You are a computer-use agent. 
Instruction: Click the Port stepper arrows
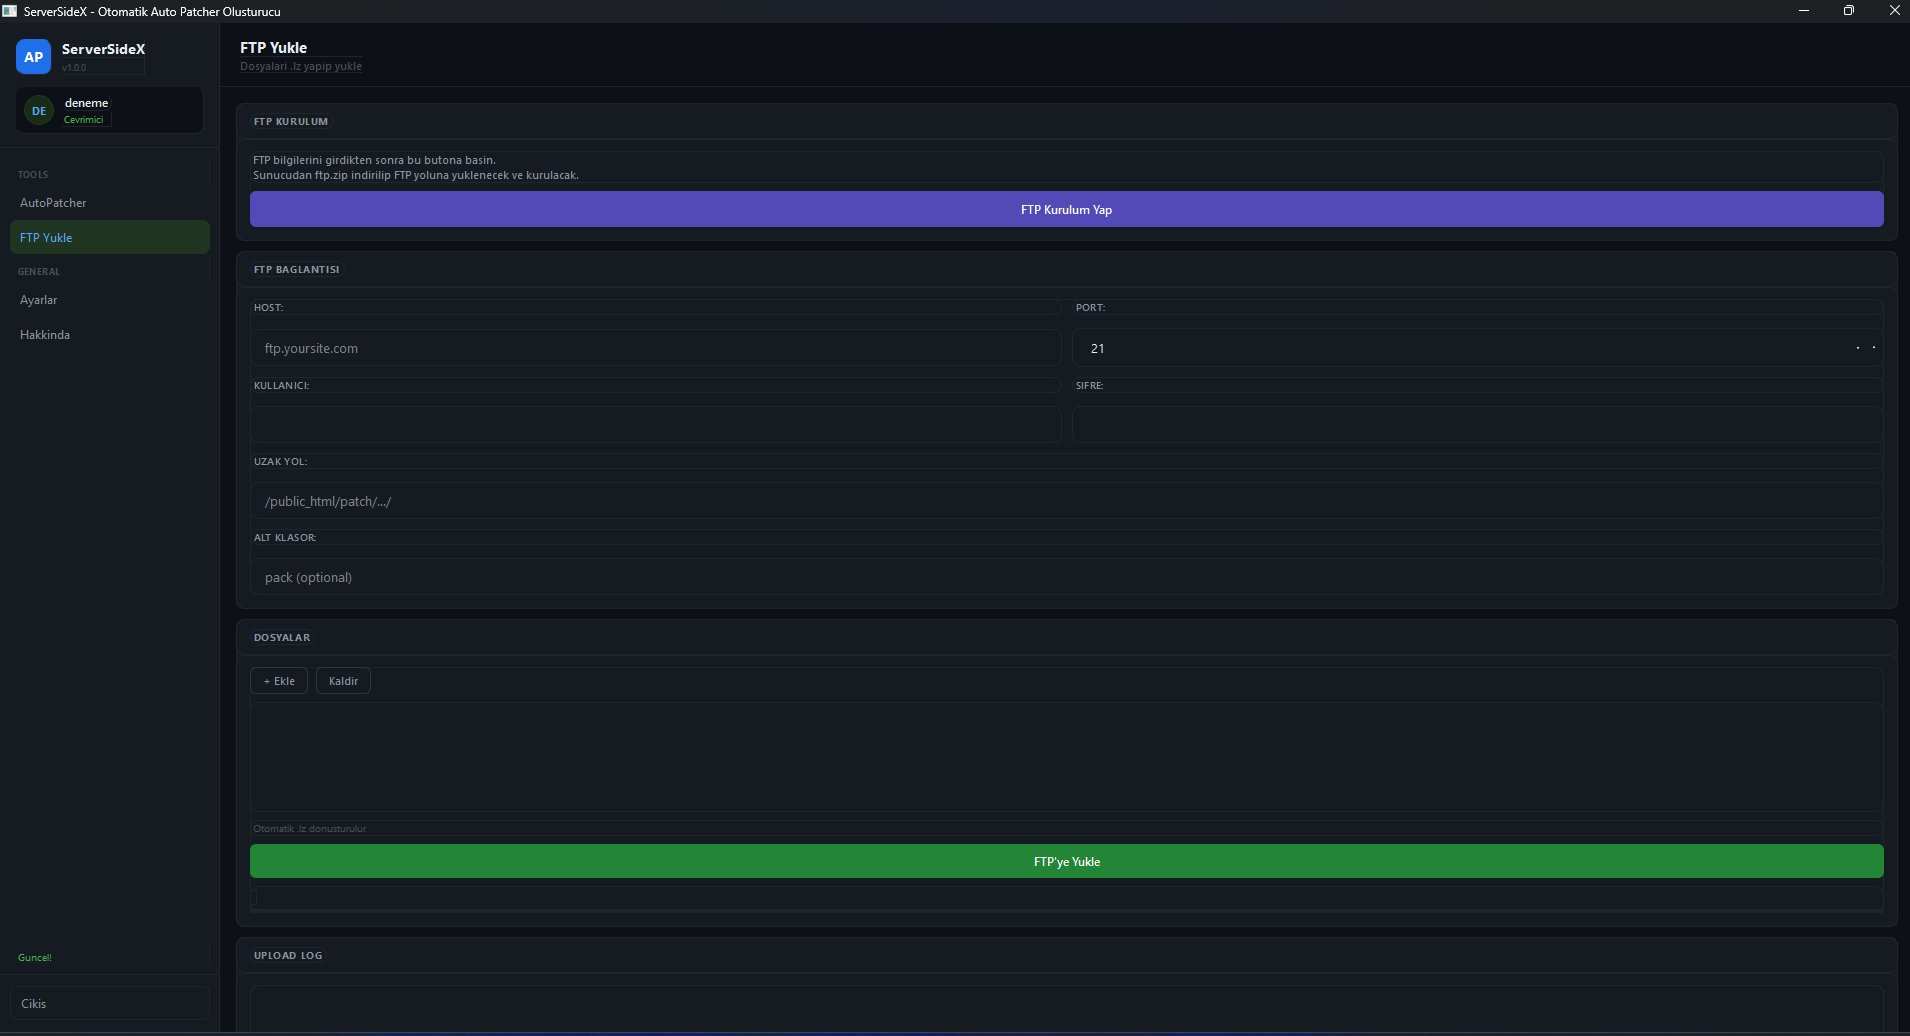click(x=1865, y=348)
